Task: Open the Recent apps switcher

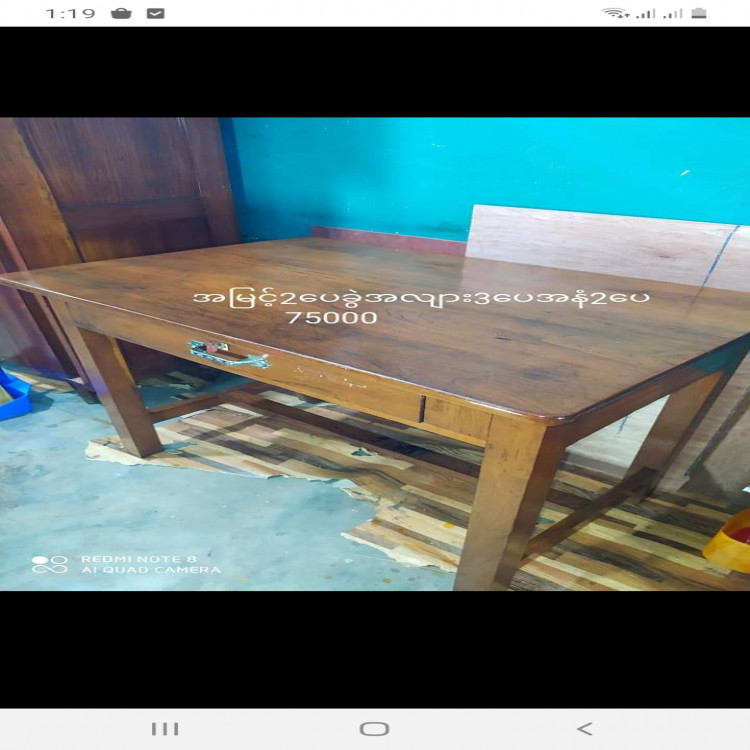Action: [x=165, y=729]
